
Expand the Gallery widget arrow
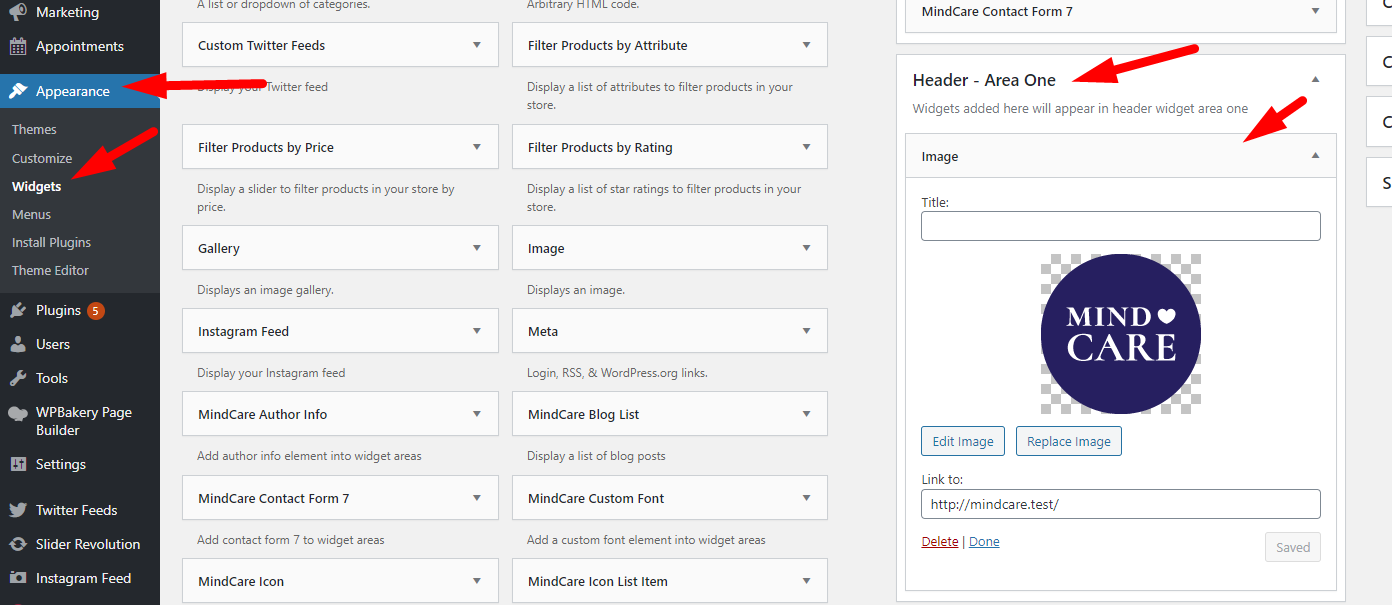pos(477,248)
